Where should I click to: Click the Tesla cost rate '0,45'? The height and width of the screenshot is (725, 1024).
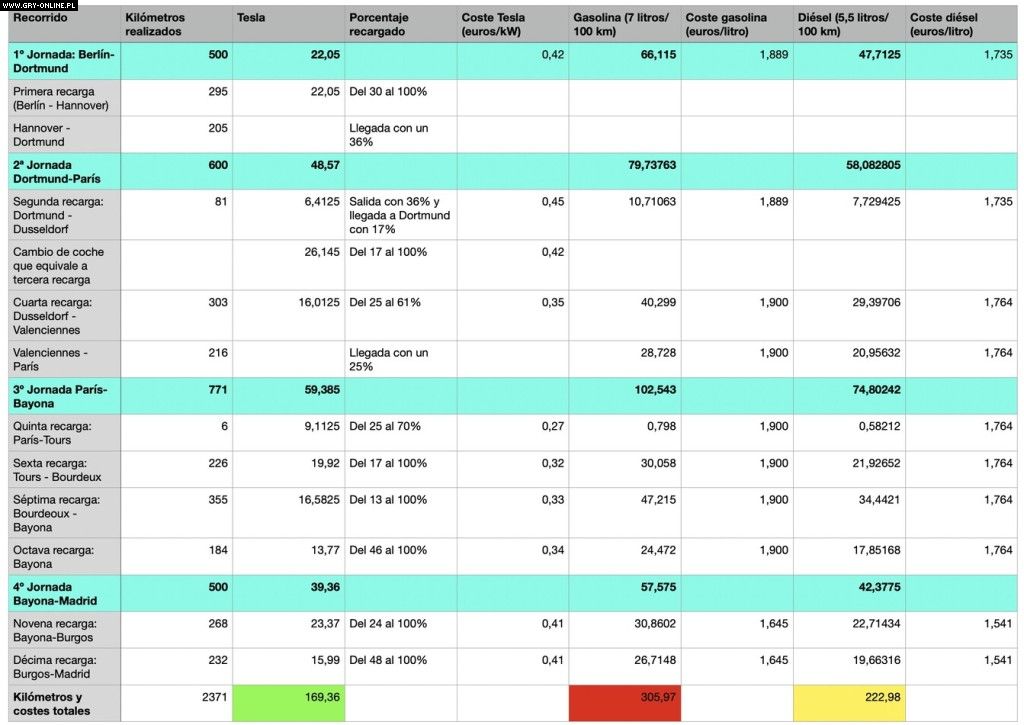click(x=552, y=201)
